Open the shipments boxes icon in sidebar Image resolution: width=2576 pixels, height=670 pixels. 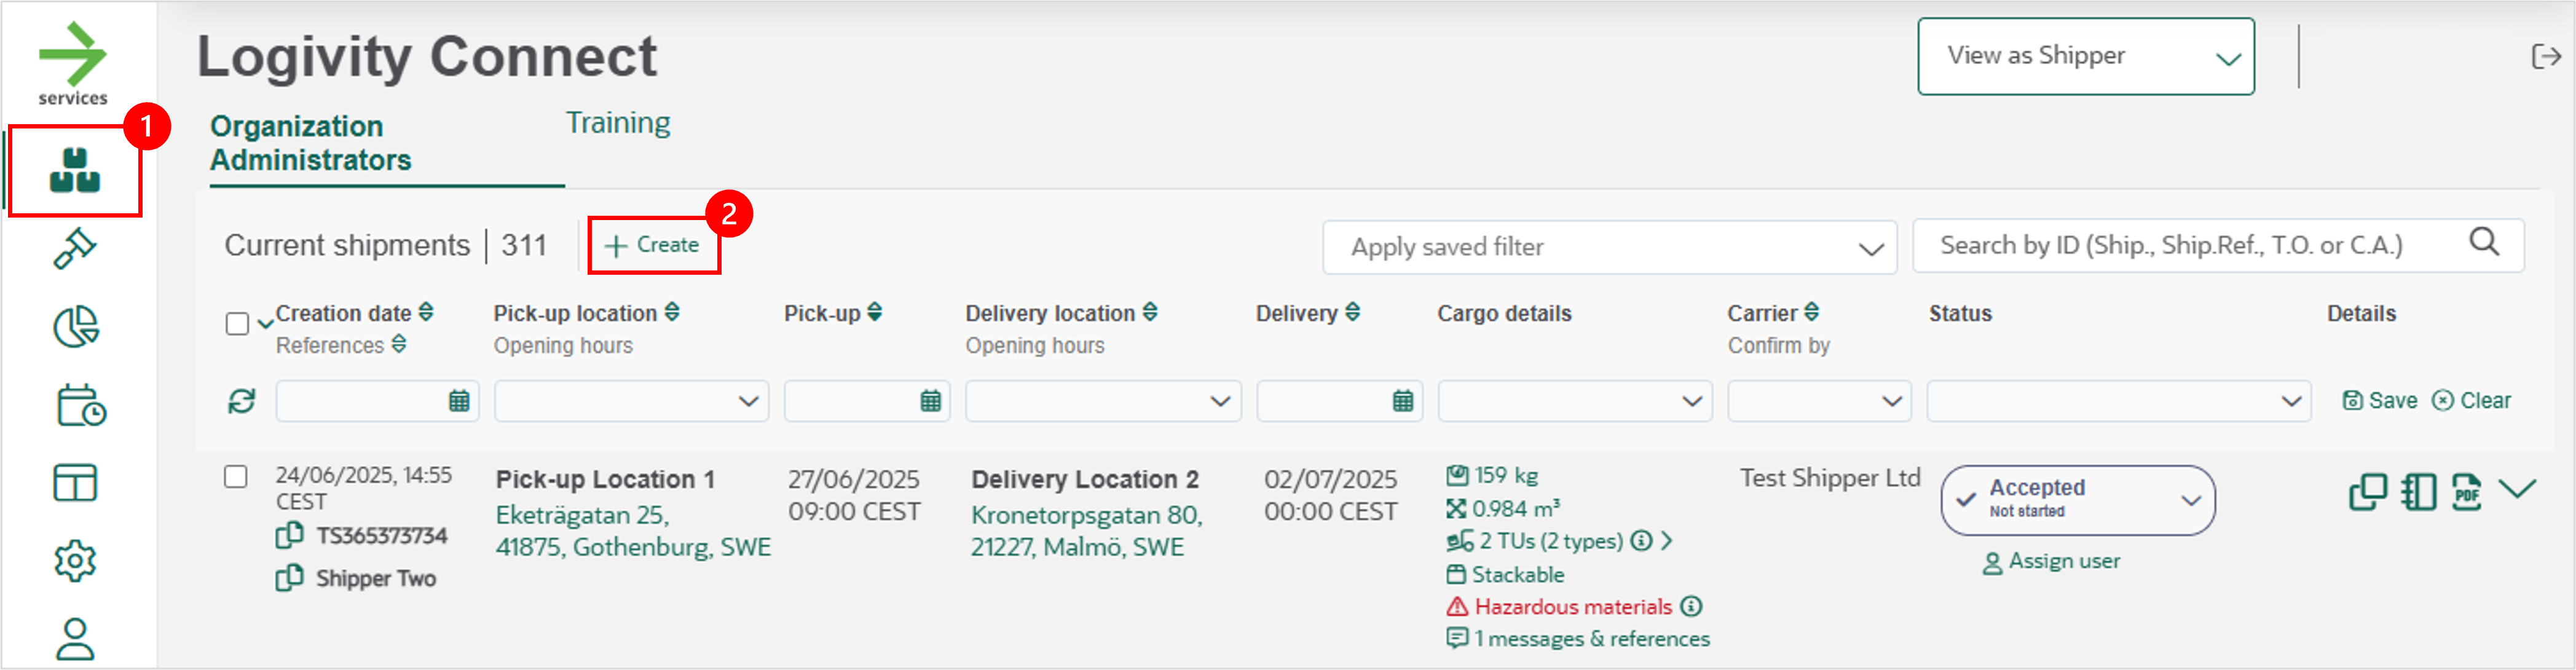pos(75,170)
